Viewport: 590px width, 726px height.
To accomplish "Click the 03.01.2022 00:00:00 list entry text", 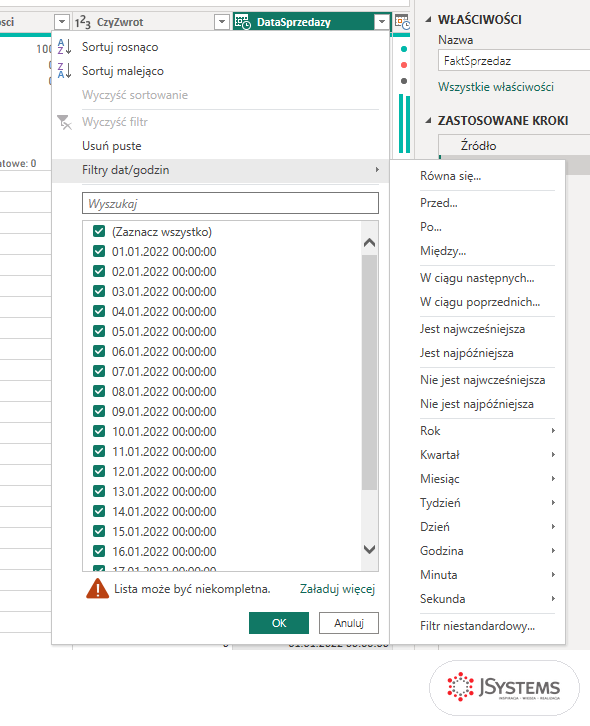I will [x=164, y=291].
